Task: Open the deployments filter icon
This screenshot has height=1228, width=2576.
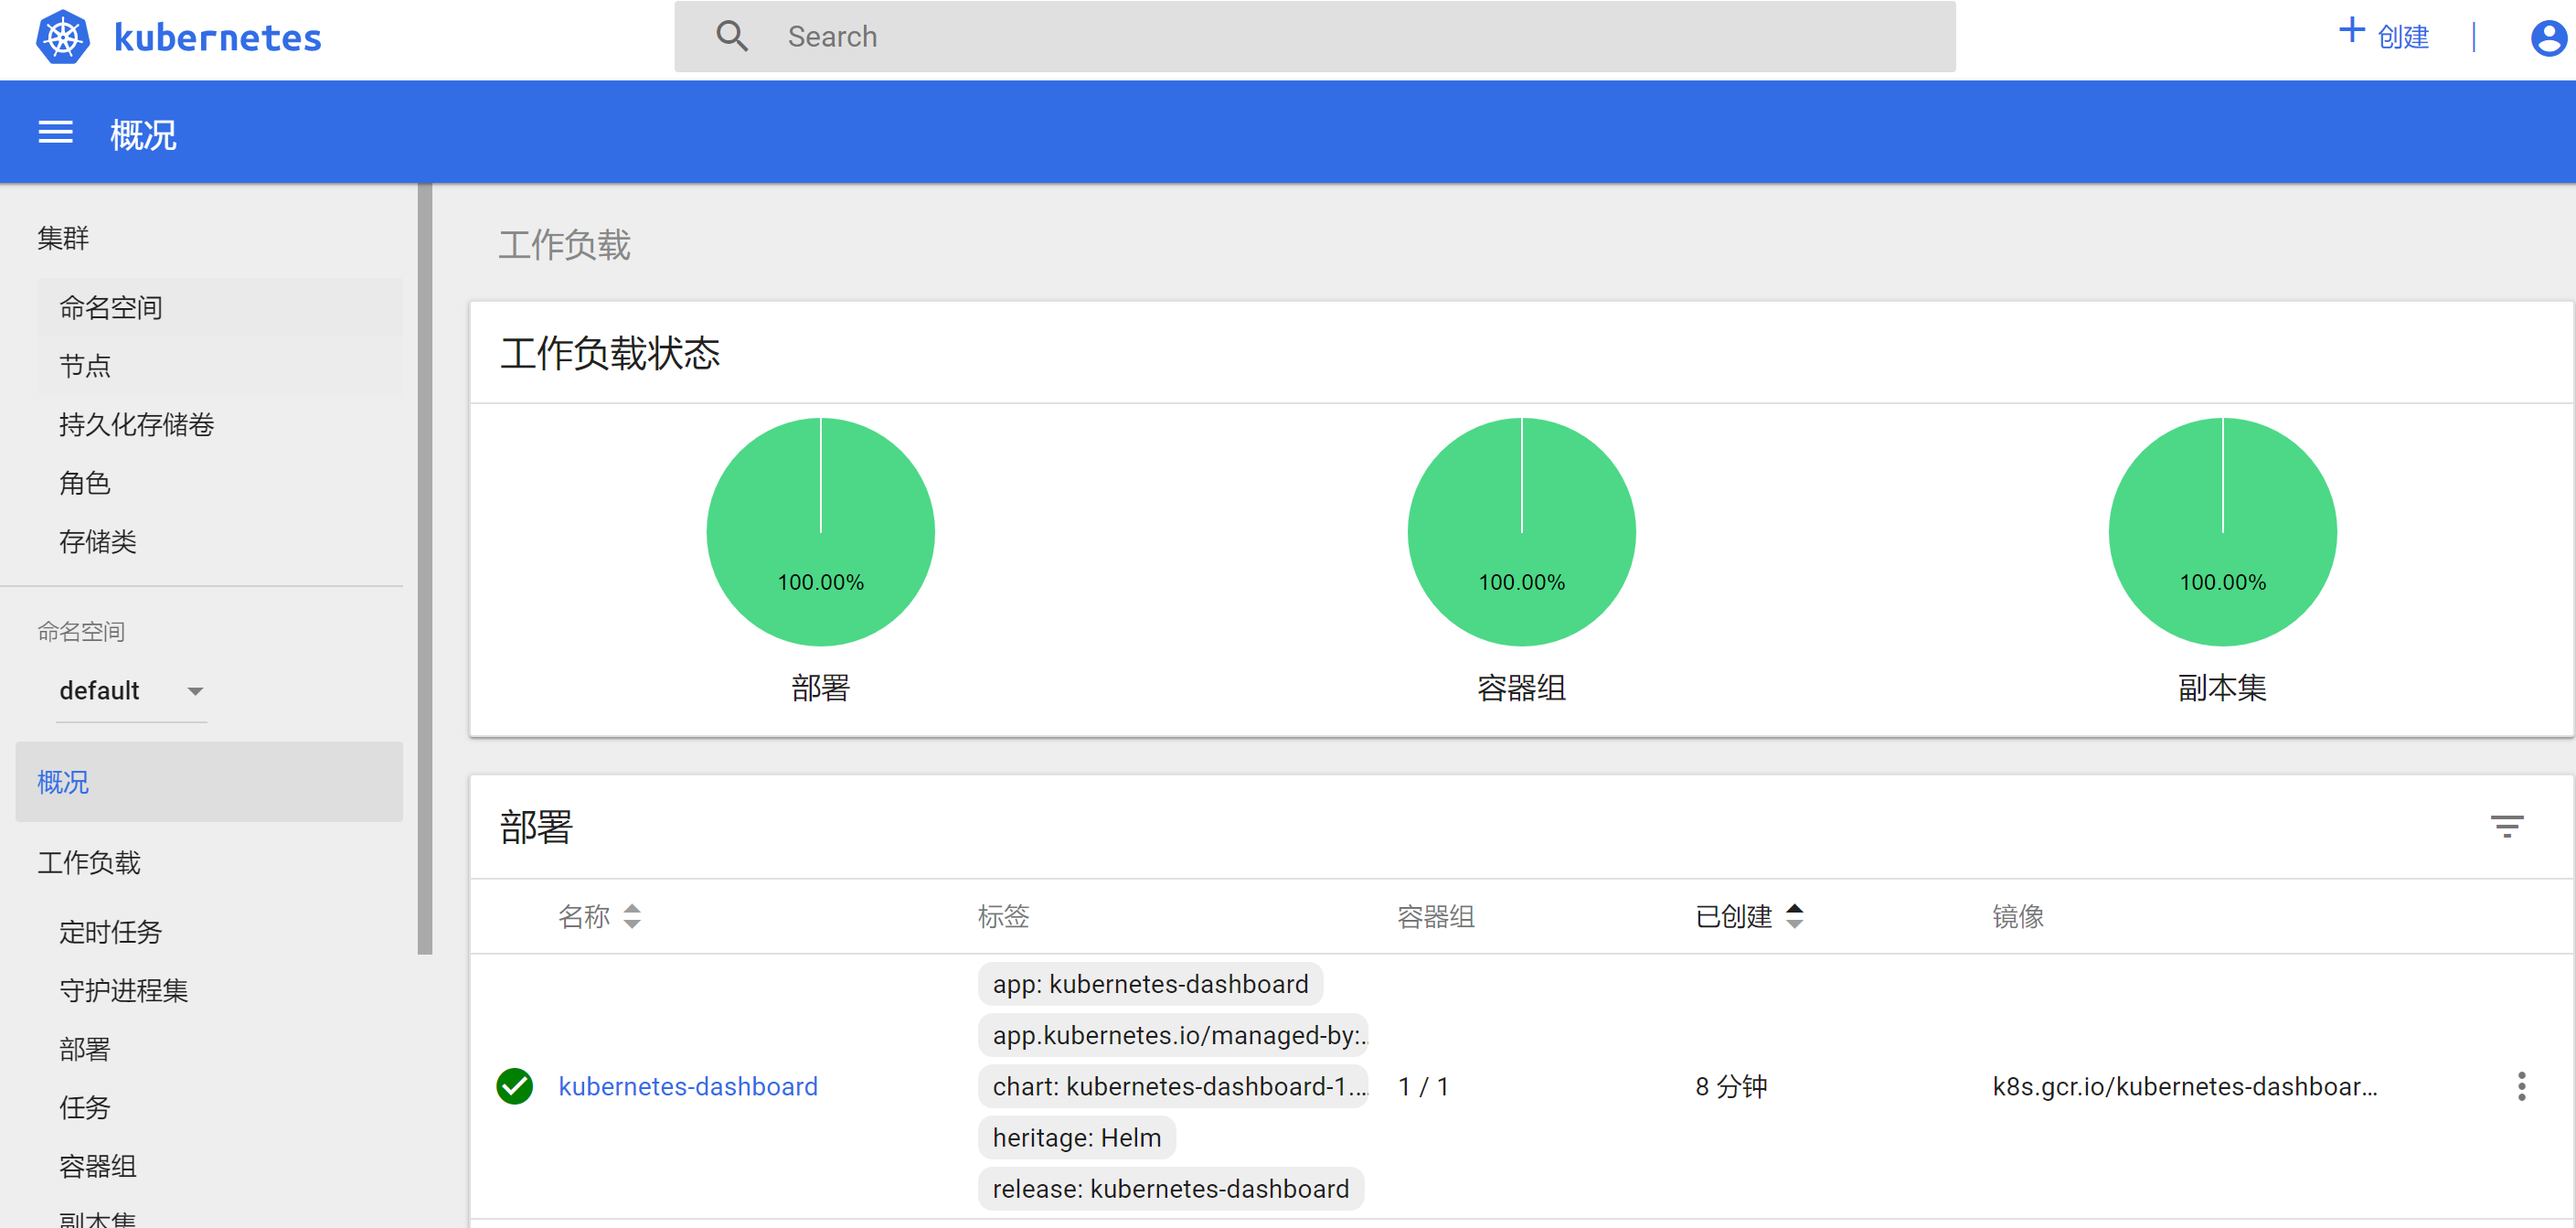Action: click(2506, 826)
